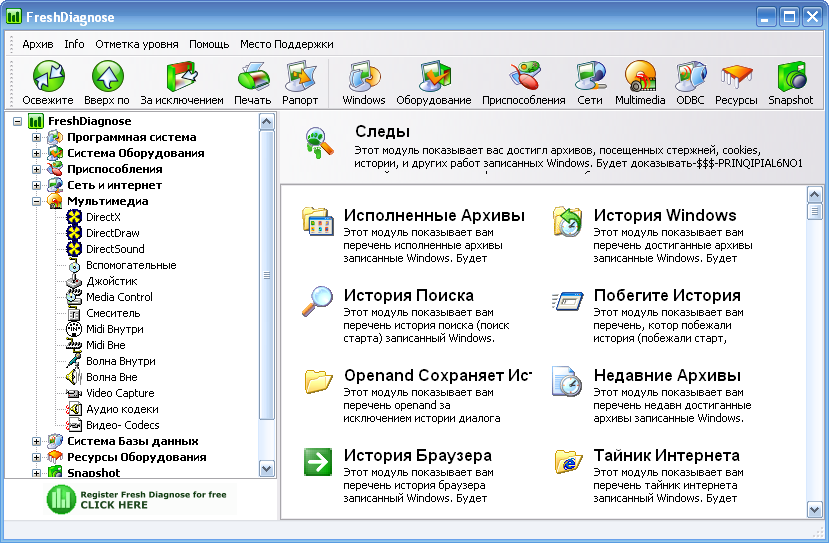Select DirectX in the tree
This screenshot has width=829, height=543.
click(x=103, y=217)
